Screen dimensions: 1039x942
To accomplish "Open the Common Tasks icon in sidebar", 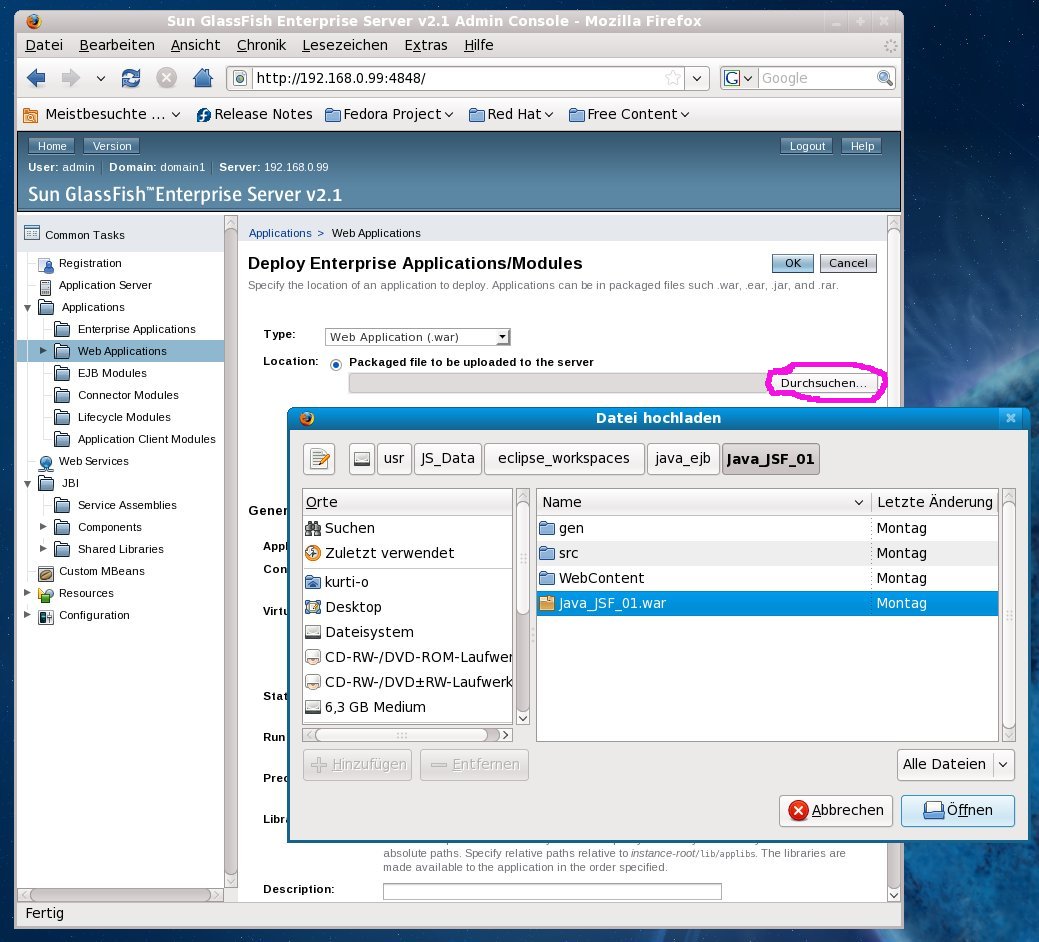I will (32, 234).
